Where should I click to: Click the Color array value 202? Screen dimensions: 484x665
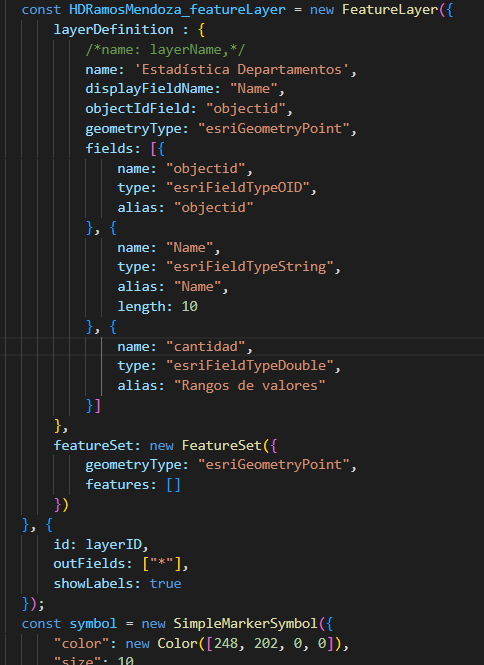pyautogui.click(x=266, y=644)
